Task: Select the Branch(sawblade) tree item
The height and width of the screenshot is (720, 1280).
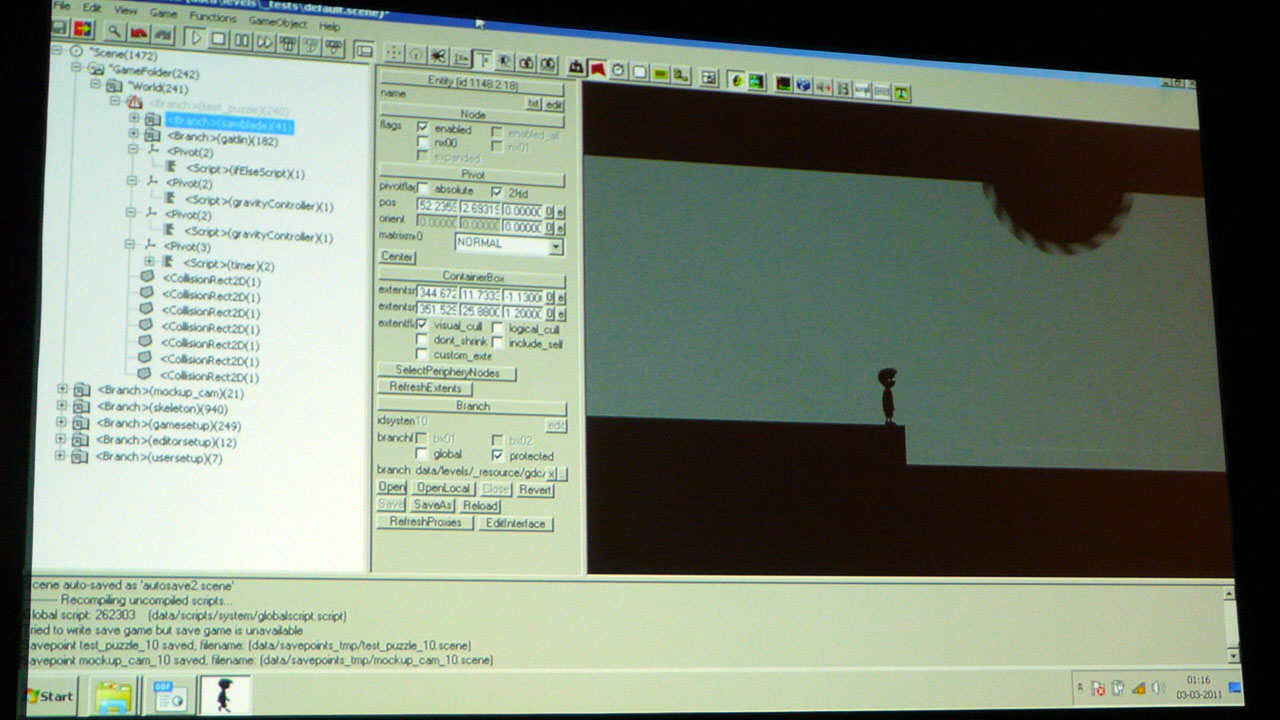Action: pos(229,124)
